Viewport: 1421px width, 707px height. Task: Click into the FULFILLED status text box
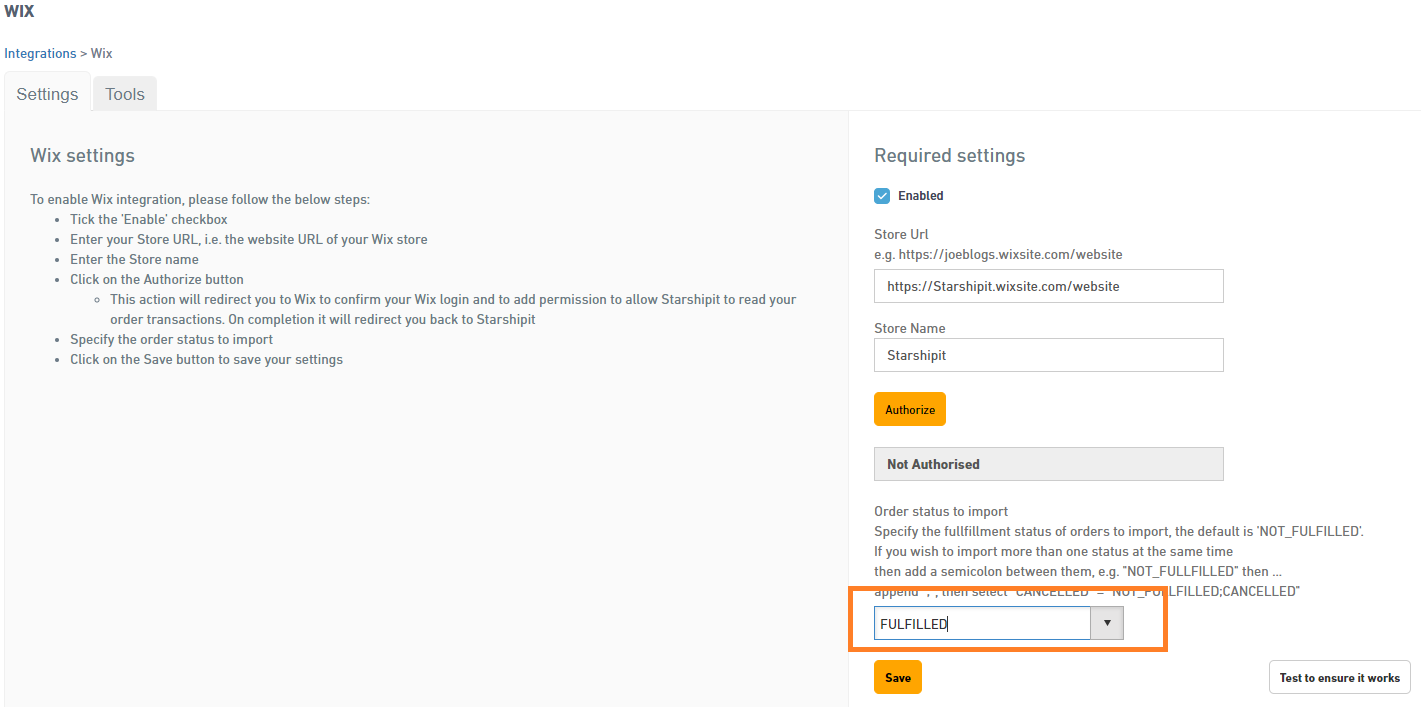(x=982, y=623)
